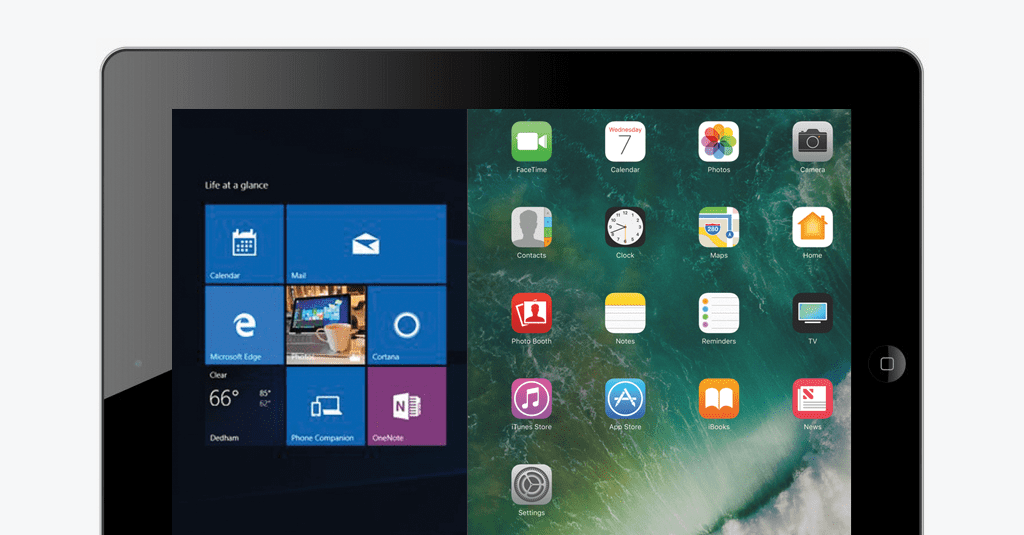Image resolution: width=1024 pixels, height=535 pixels.
Task: Launch Microsoft Edge tile
Action: pos(244,325)
